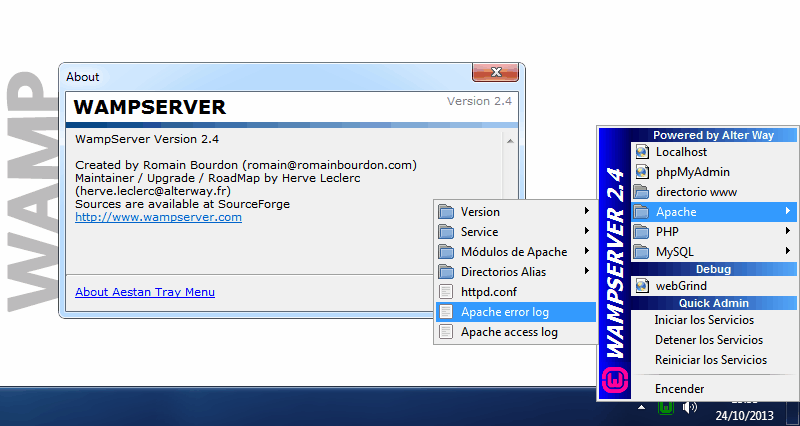
Task: Expand the PHP submenu arrow
Action: pyautogui.click(x=789, y=231)
